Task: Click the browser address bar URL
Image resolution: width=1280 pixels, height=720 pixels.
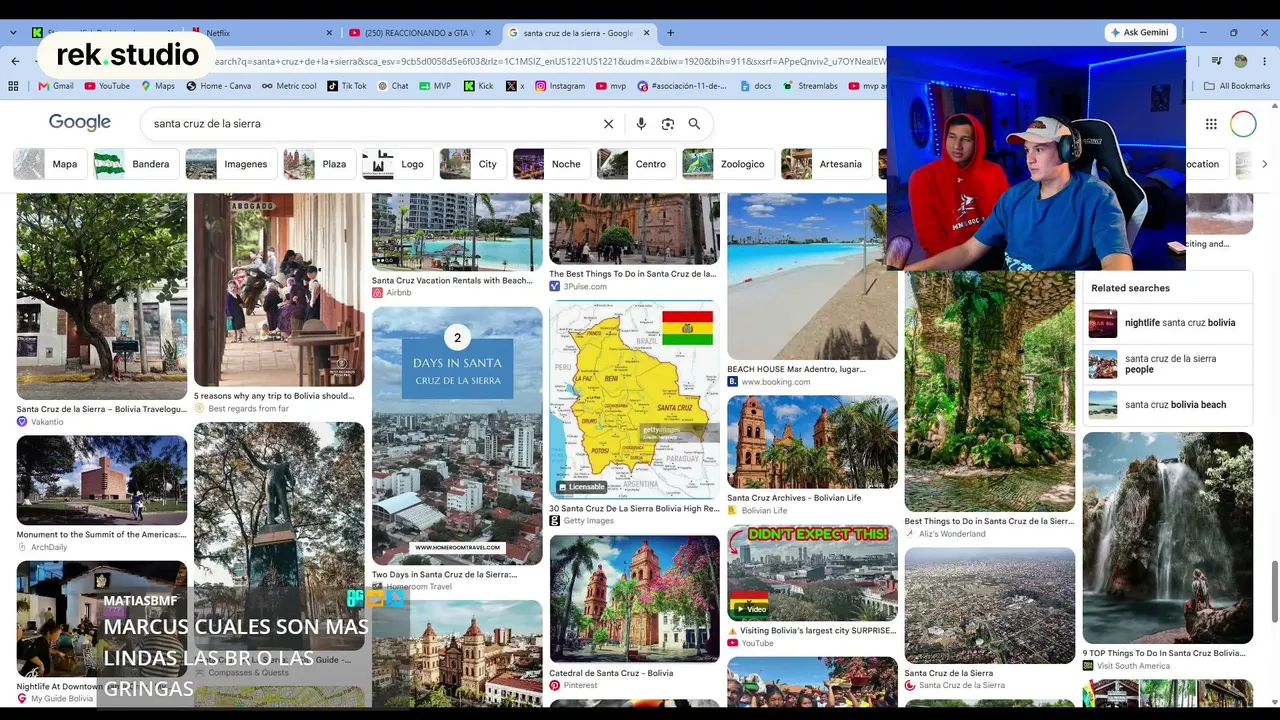Action: (550, 61)
